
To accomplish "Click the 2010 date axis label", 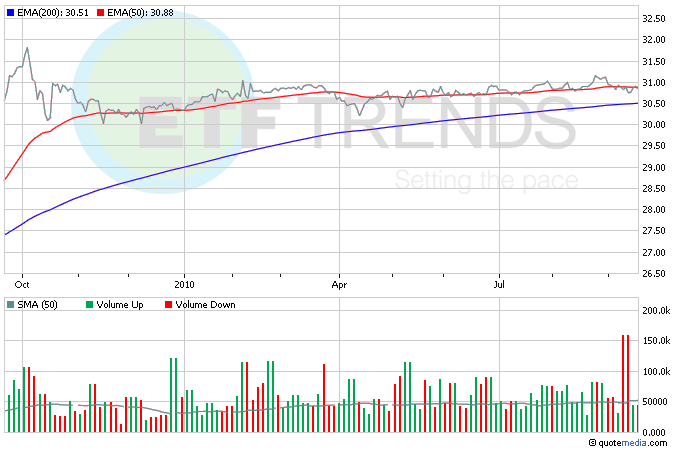I will click(x=184, y=284).
